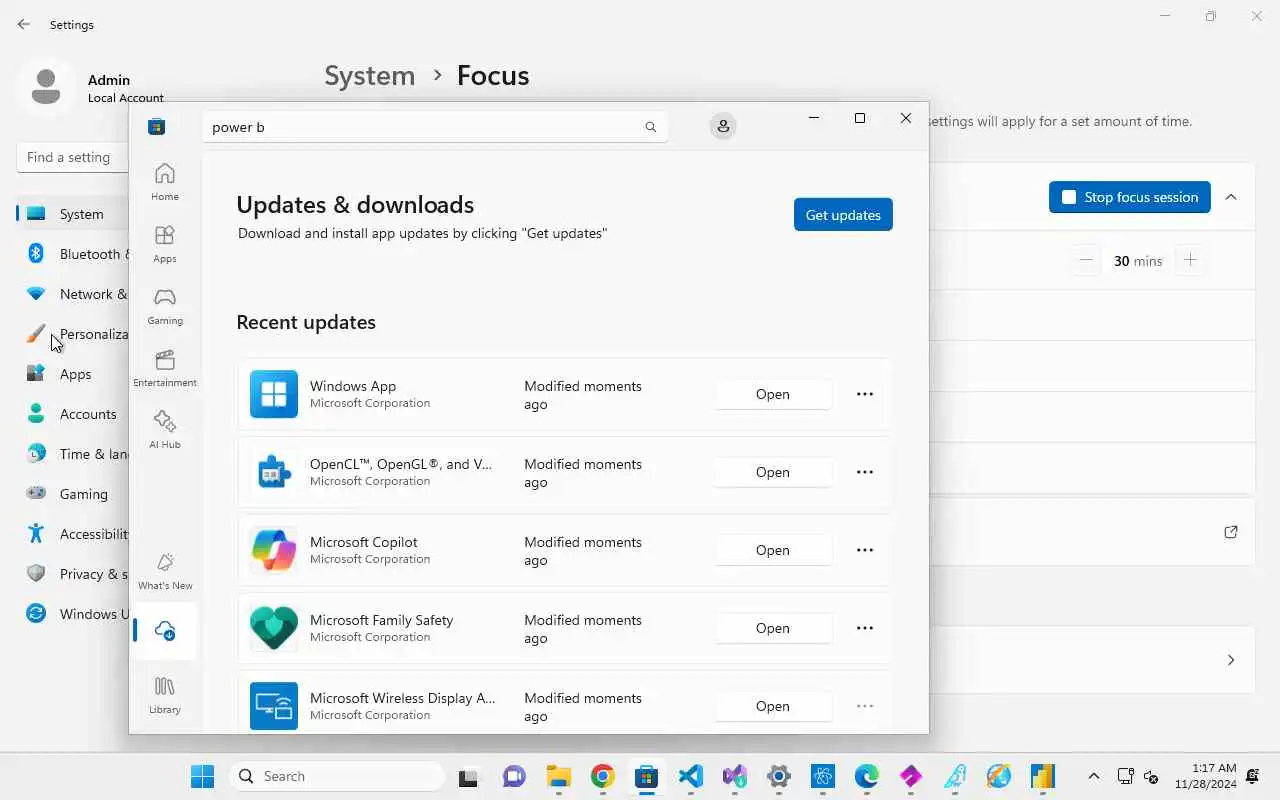Viewport: 1280px width, 800px height.
Task: Open Windows Update in Settings sidebar
Action: tap(74, 614)
